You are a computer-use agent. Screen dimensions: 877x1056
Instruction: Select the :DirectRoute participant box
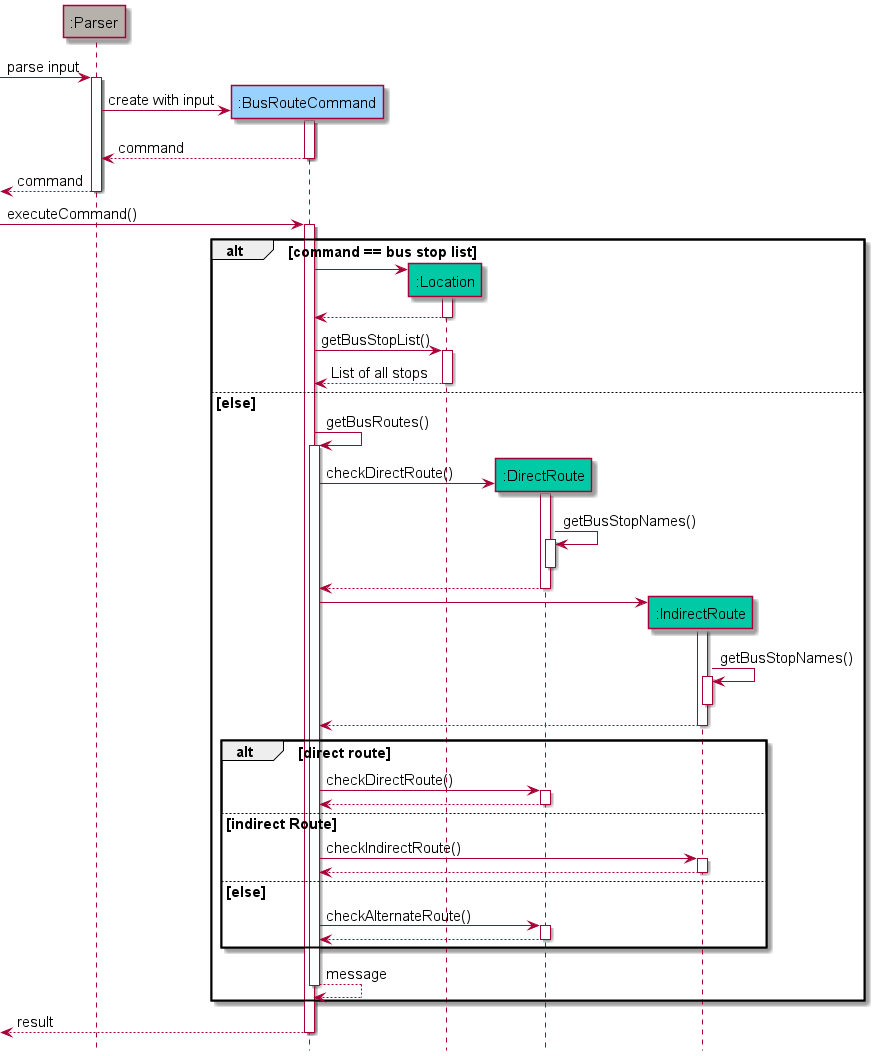543,476
